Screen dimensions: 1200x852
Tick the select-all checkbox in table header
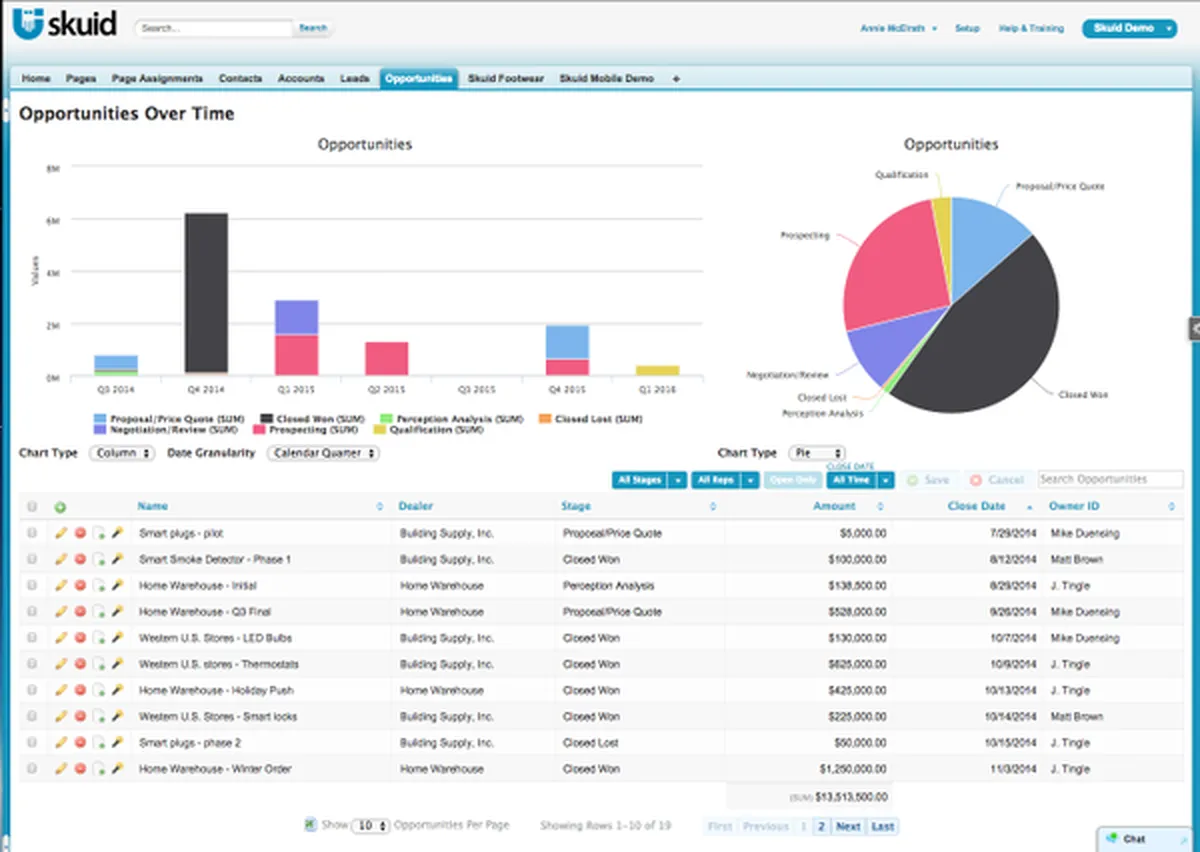32,507
